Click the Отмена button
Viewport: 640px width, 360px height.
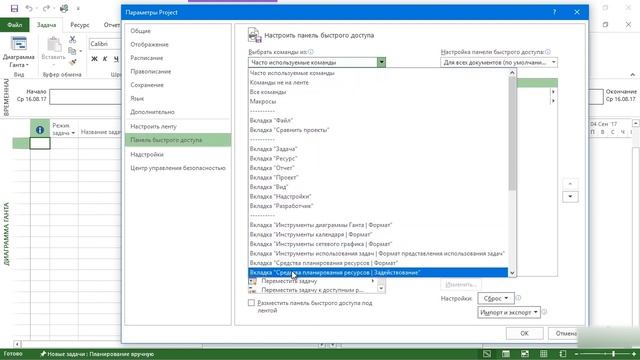click(567, 333)
